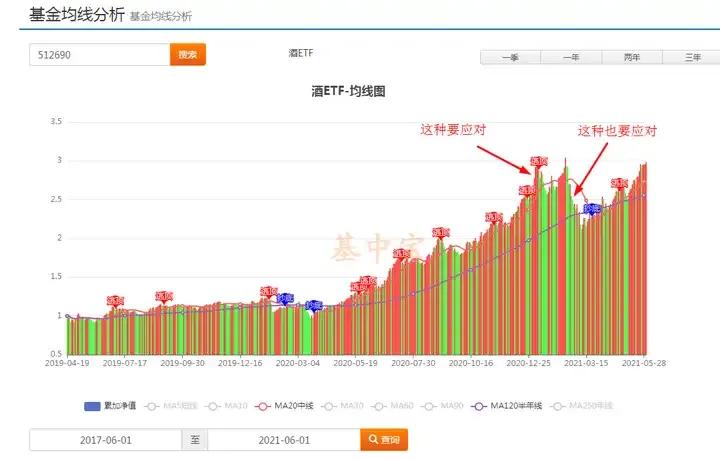The height and width of the screenshot is (459, 720).
Task: Switch to the 一季 time range tab
Action: [x=511, y=57]
